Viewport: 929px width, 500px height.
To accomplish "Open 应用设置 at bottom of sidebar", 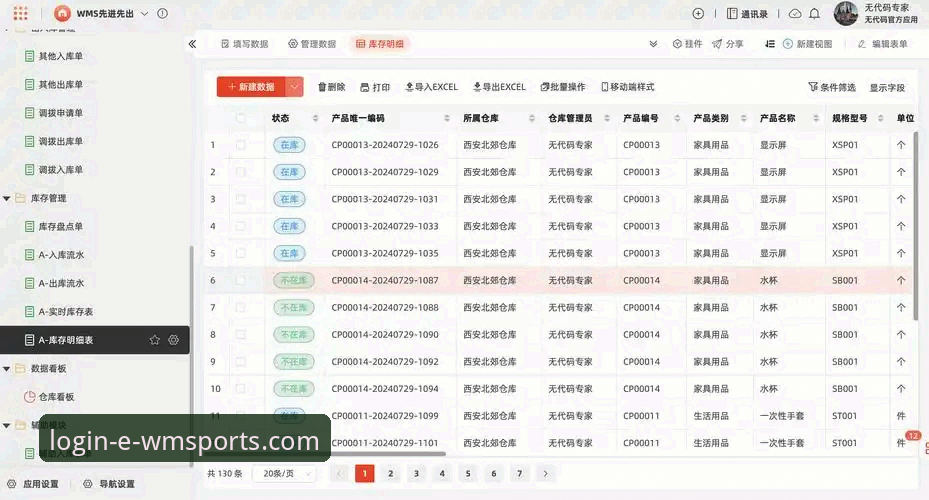I will [34, 484].
